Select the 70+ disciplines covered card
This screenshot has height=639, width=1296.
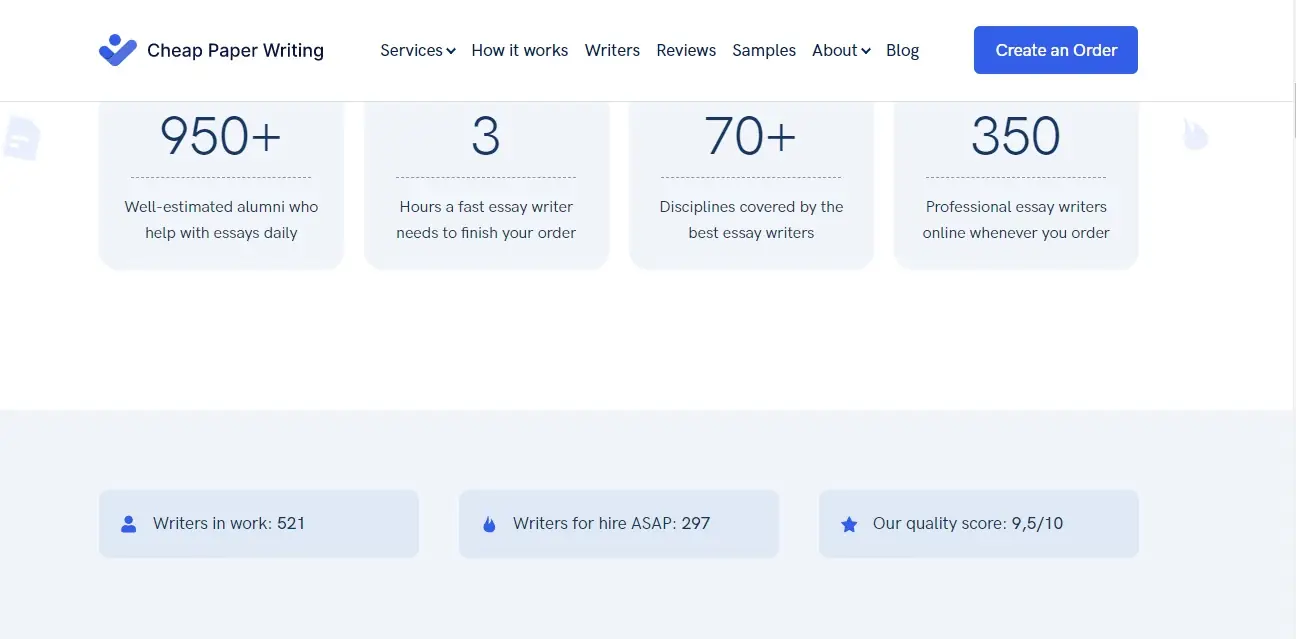point(751,185)
